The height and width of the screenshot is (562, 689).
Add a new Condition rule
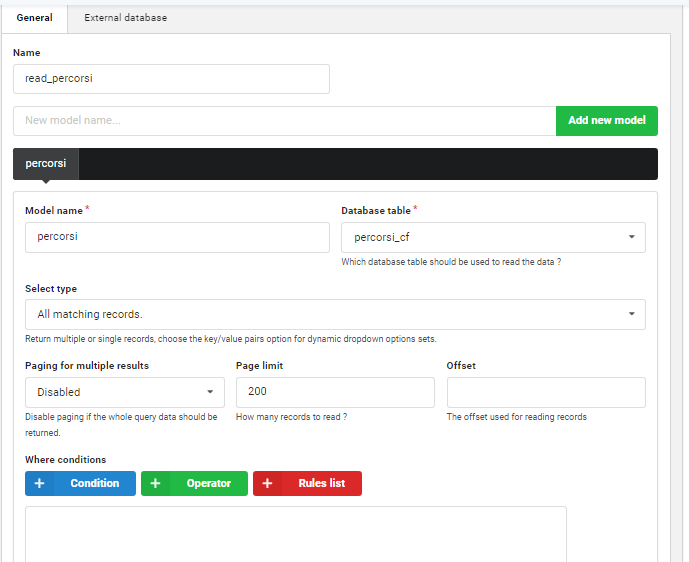80,483
